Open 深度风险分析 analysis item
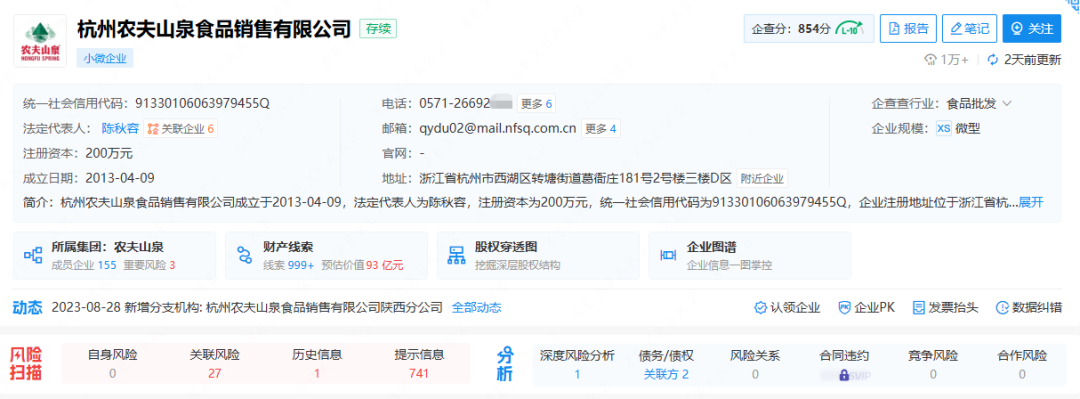Screen dimensions: 1080x399 [x=577, y=365]
